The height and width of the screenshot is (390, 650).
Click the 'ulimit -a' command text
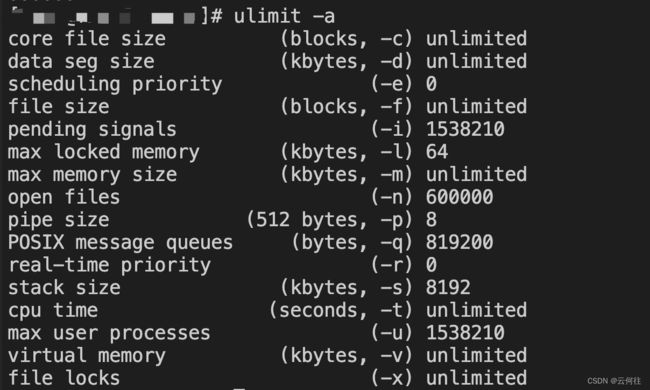284,17
